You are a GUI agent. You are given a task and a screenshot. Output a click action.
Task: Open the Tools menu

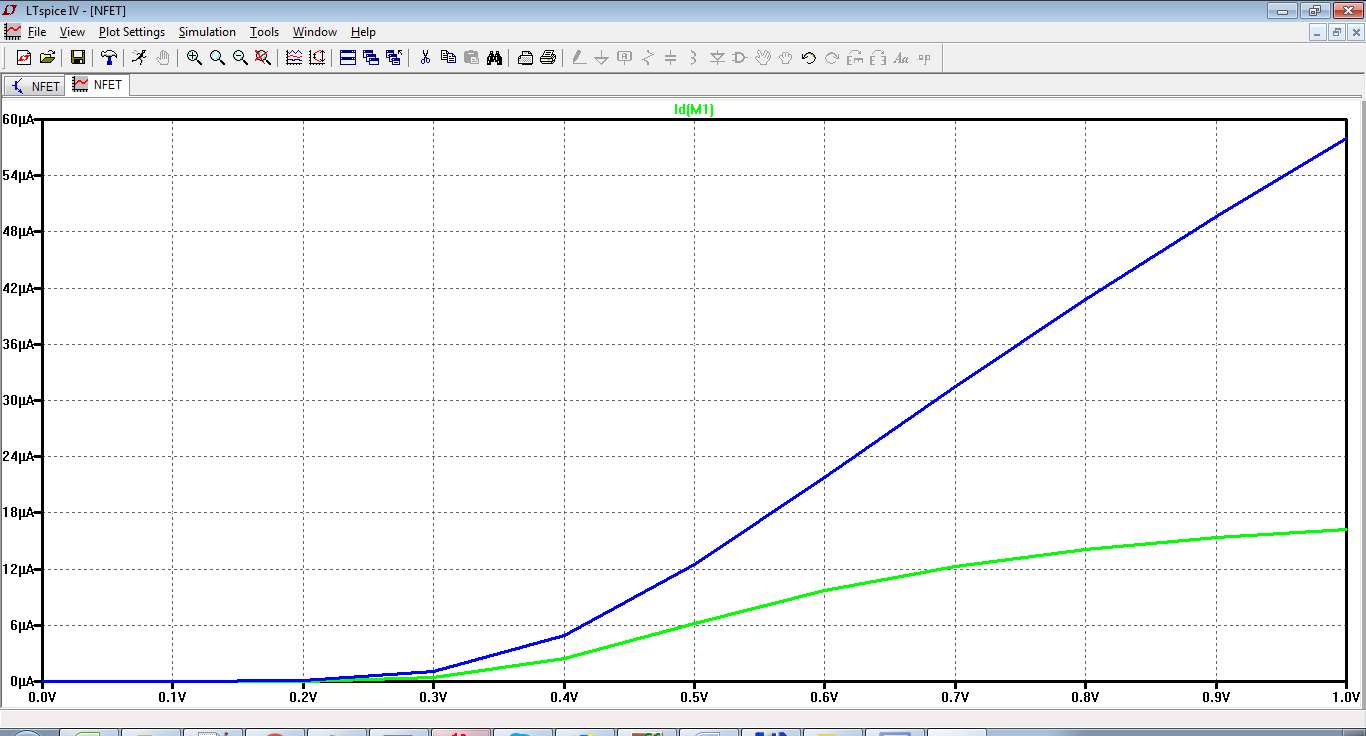point(264,32)
